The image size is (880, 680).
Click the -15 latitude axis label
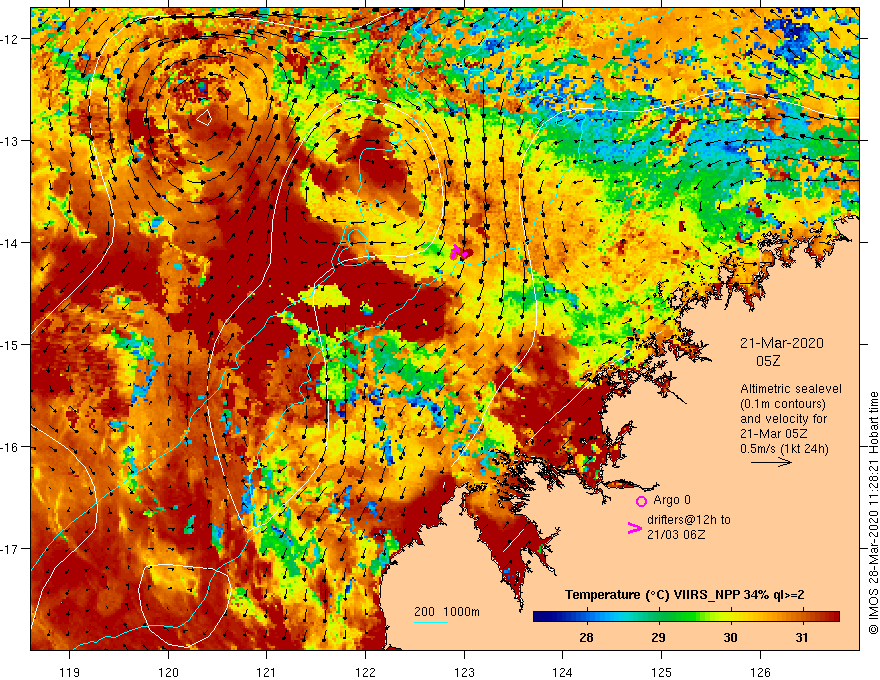coord(11,345)
